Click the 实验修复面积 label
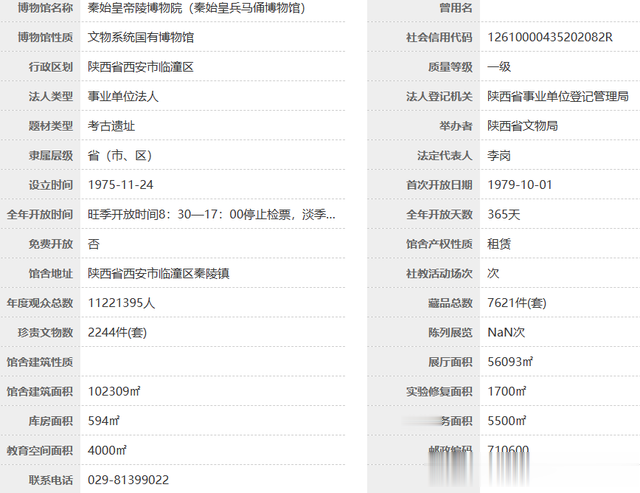 coord(439,391)
